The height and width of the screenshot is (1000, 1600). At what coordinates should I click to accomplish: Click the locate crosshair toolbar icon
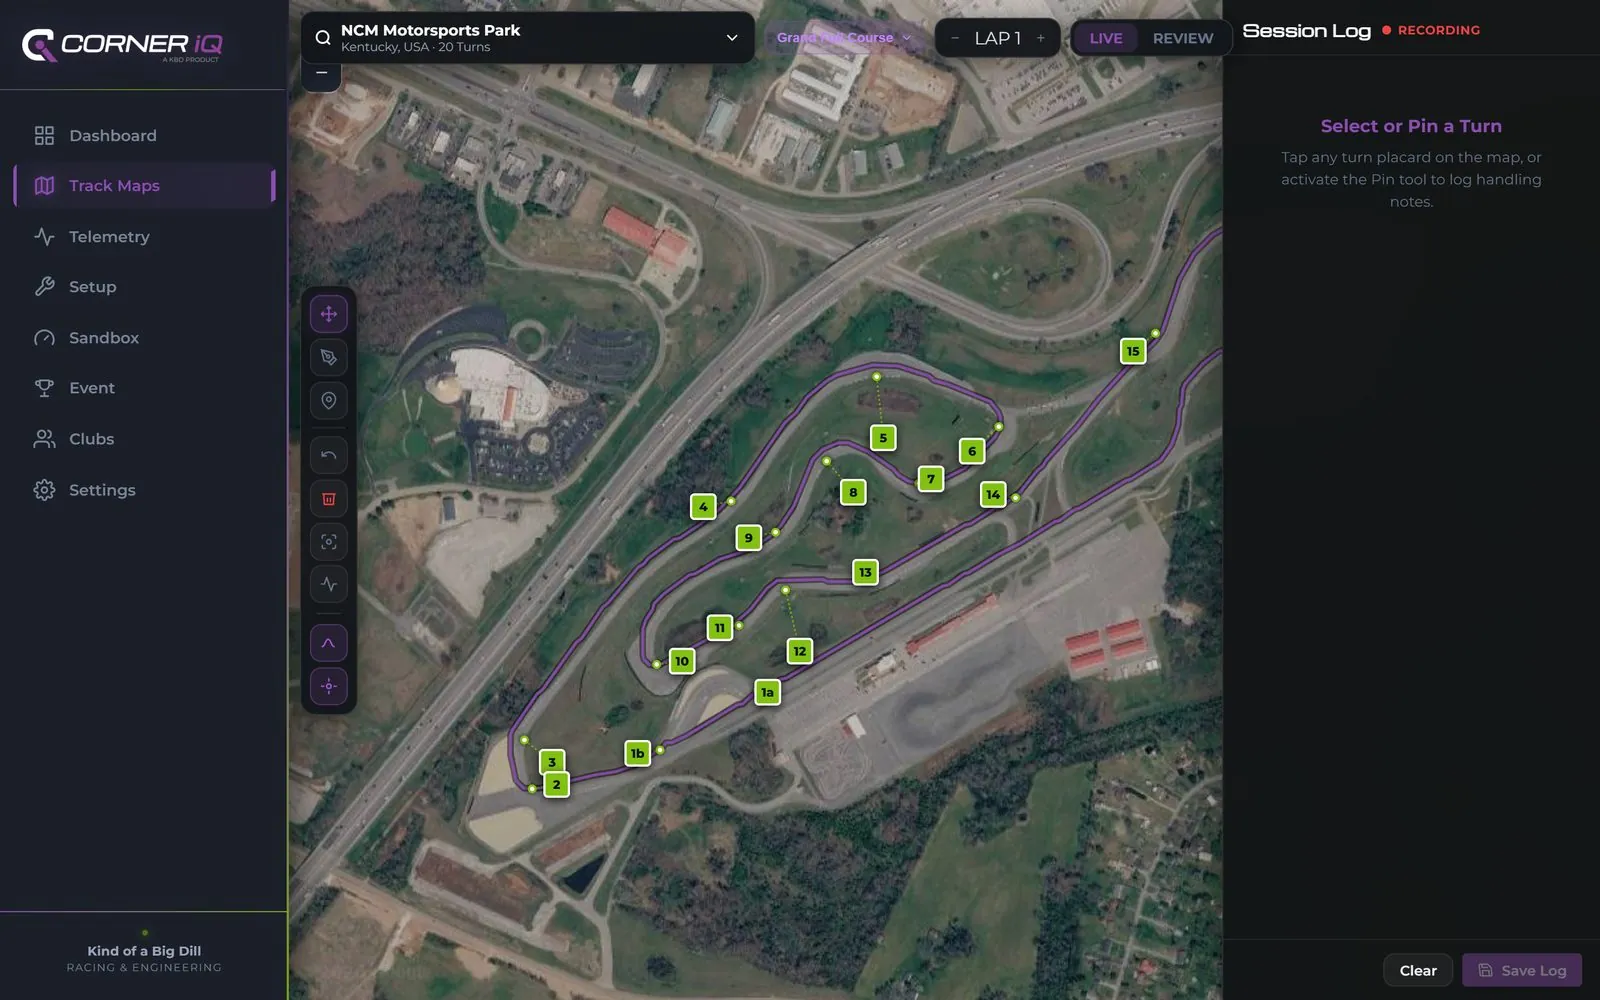coord(329,686)
